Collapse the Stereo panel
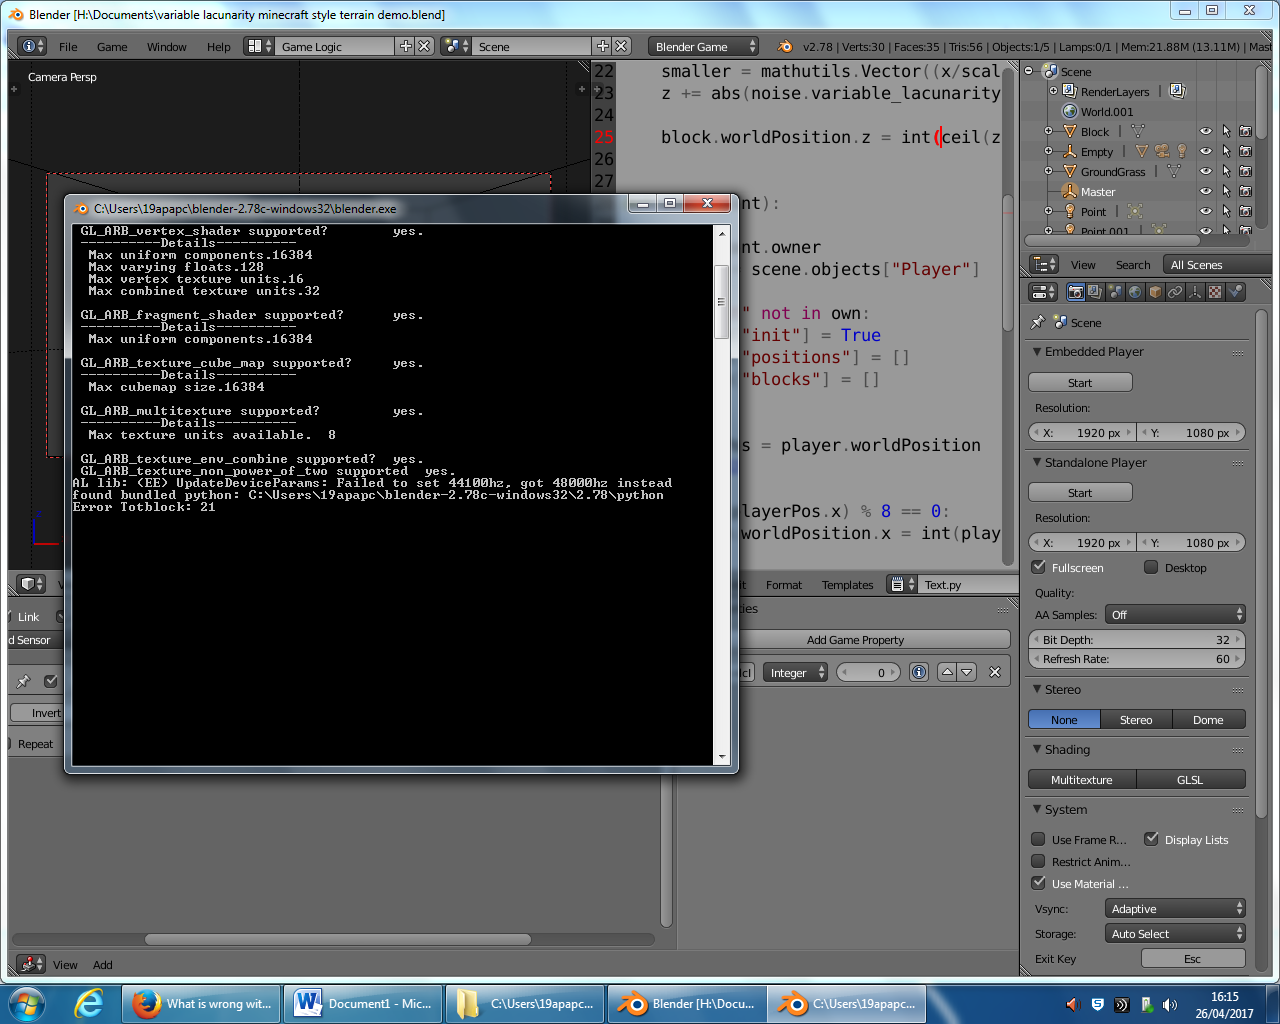Image resolution: width=1280 pixels, height=1024 pixels. tap(1037, 690)
